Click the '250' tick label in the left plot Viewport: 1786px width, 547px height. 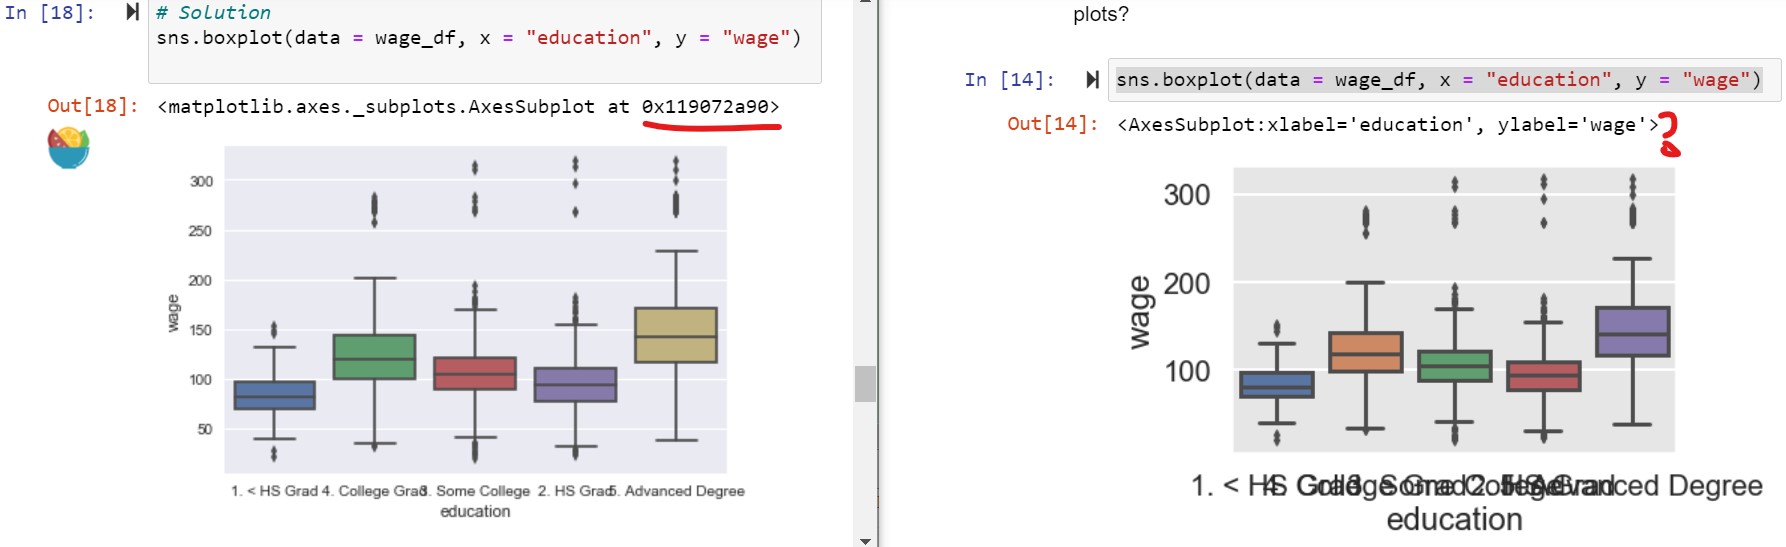point(200,231)
